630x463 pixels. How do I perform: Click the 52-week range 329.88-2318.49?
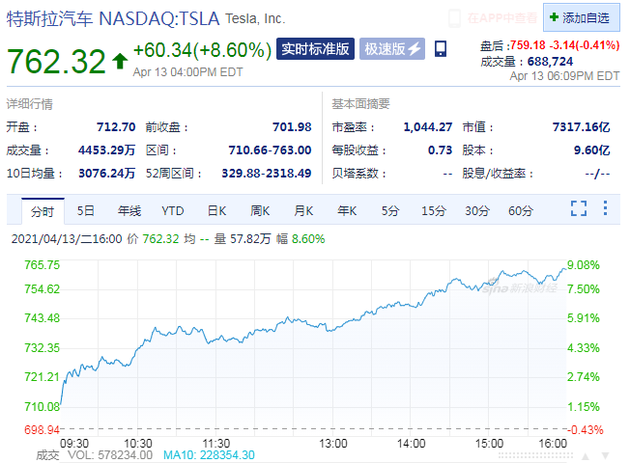pyautogui.click(x=266, y=173)
